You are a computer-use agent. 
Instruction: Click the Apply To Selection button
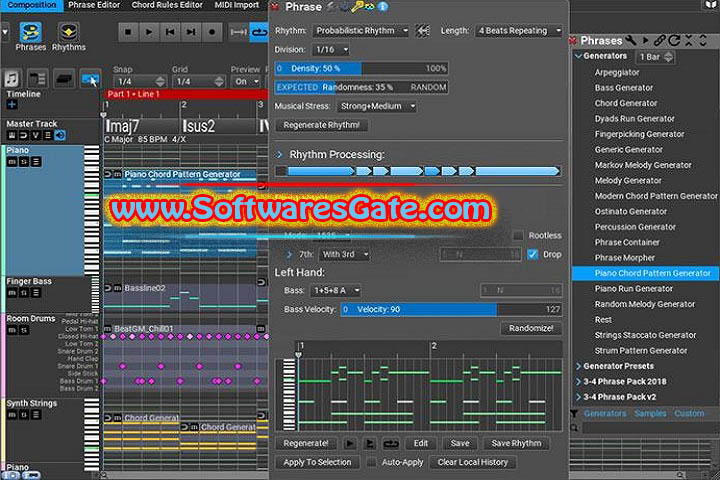(x=317, y=463)
